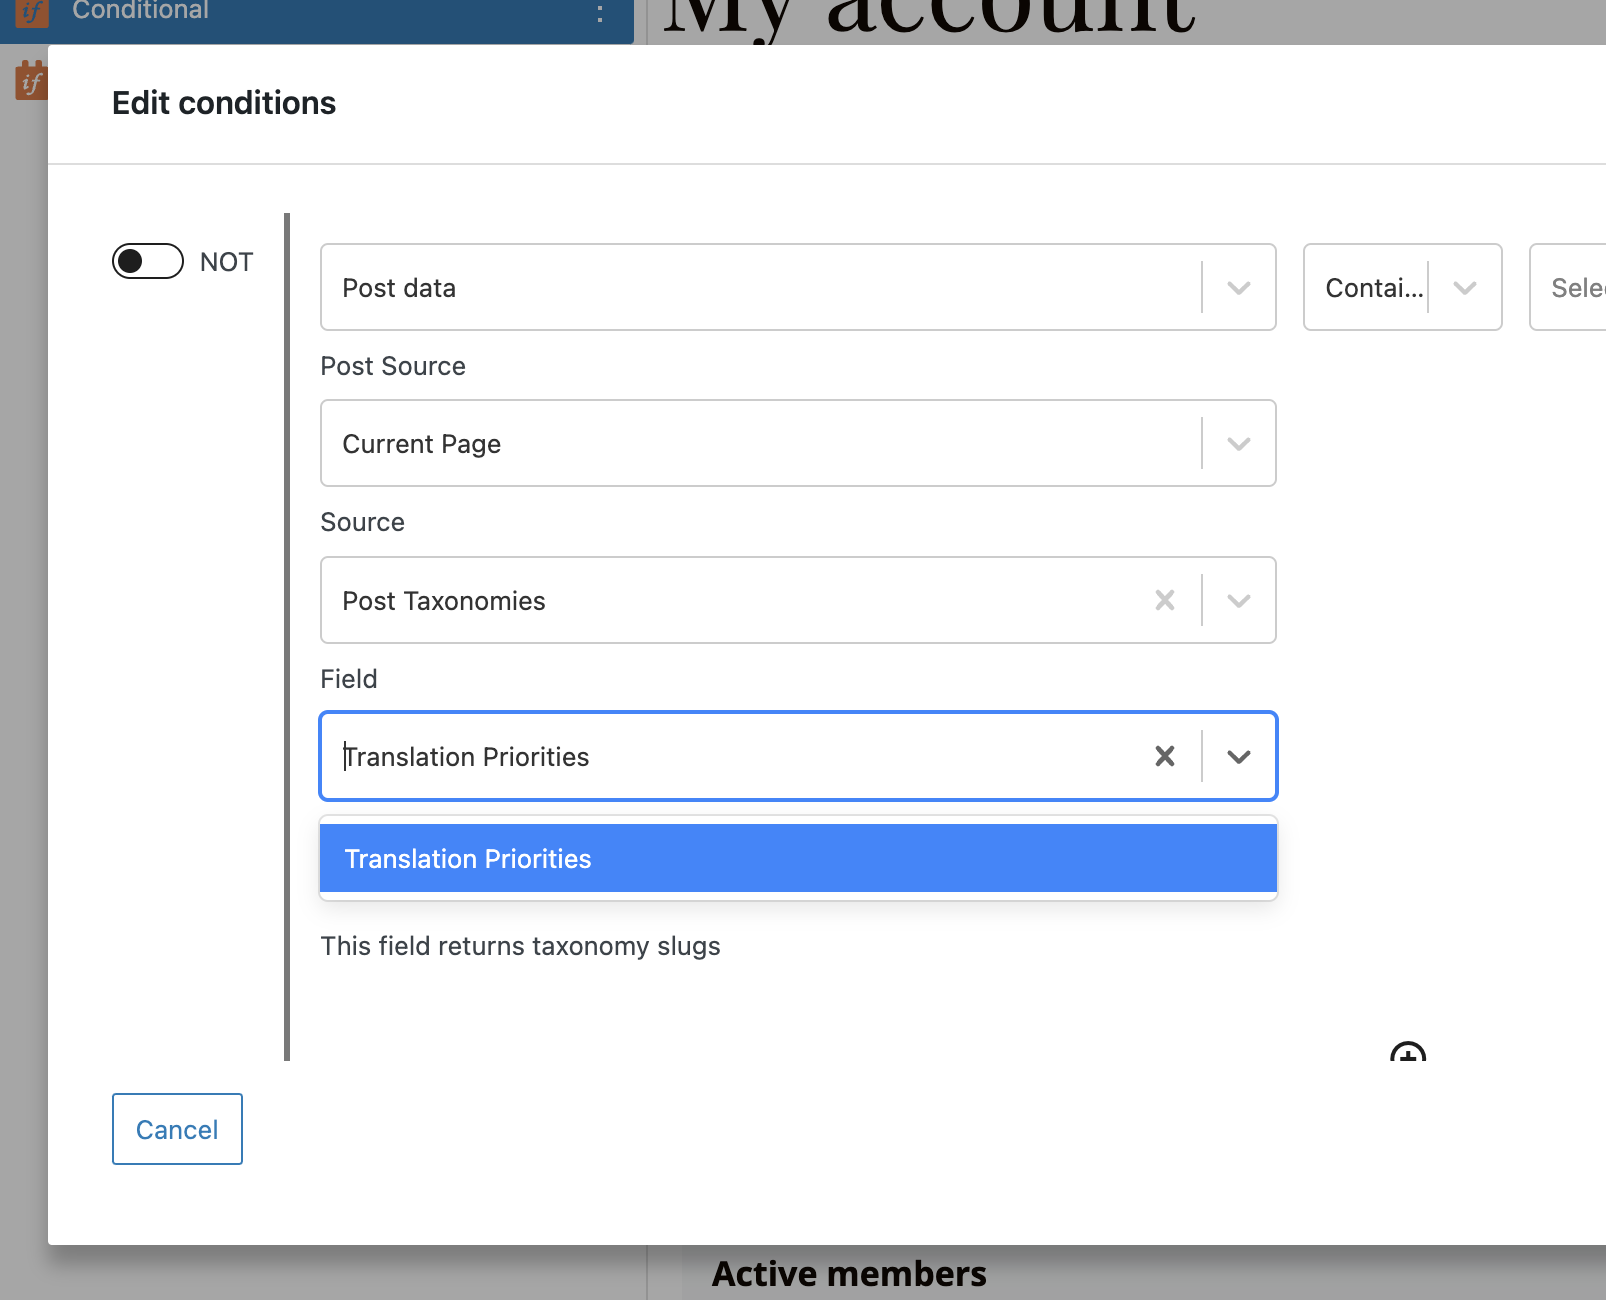
Task: Click the second "if" block icon below the toolbar
Action: [x=30, y=80]
